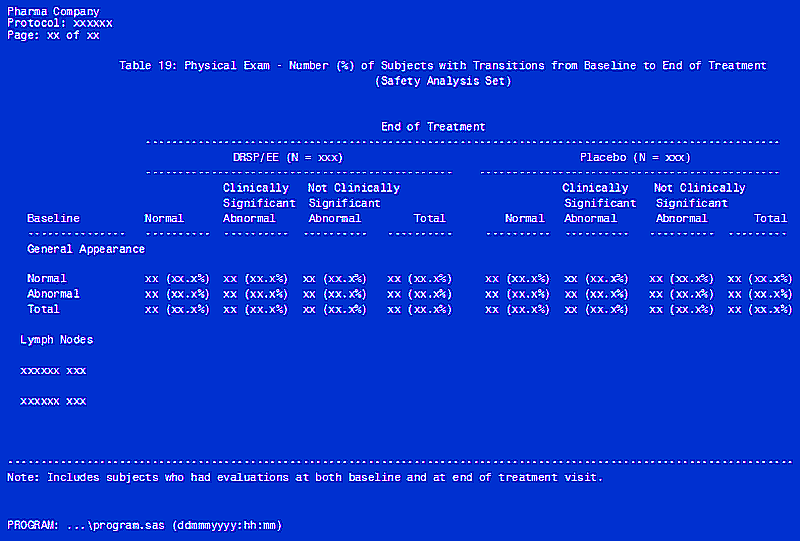
Task: Select the Protocol: xxxxxx line
Action: 59,23
